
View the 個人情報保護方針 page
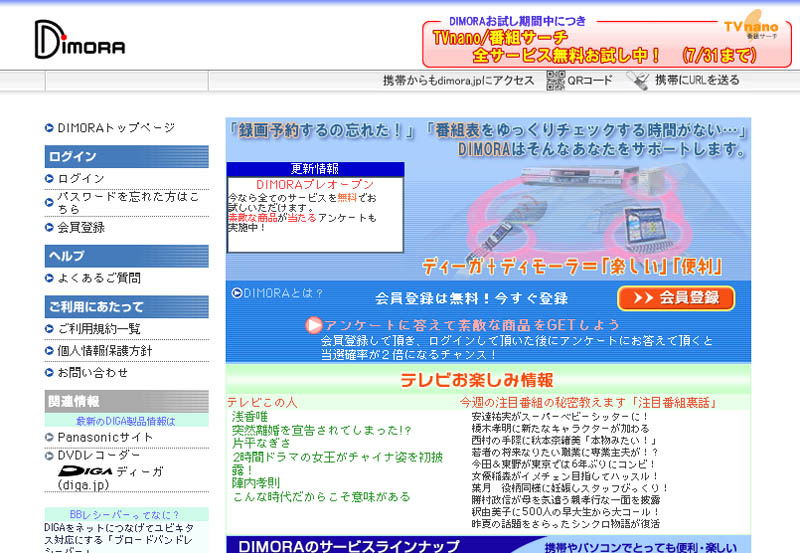click(104, 351)
